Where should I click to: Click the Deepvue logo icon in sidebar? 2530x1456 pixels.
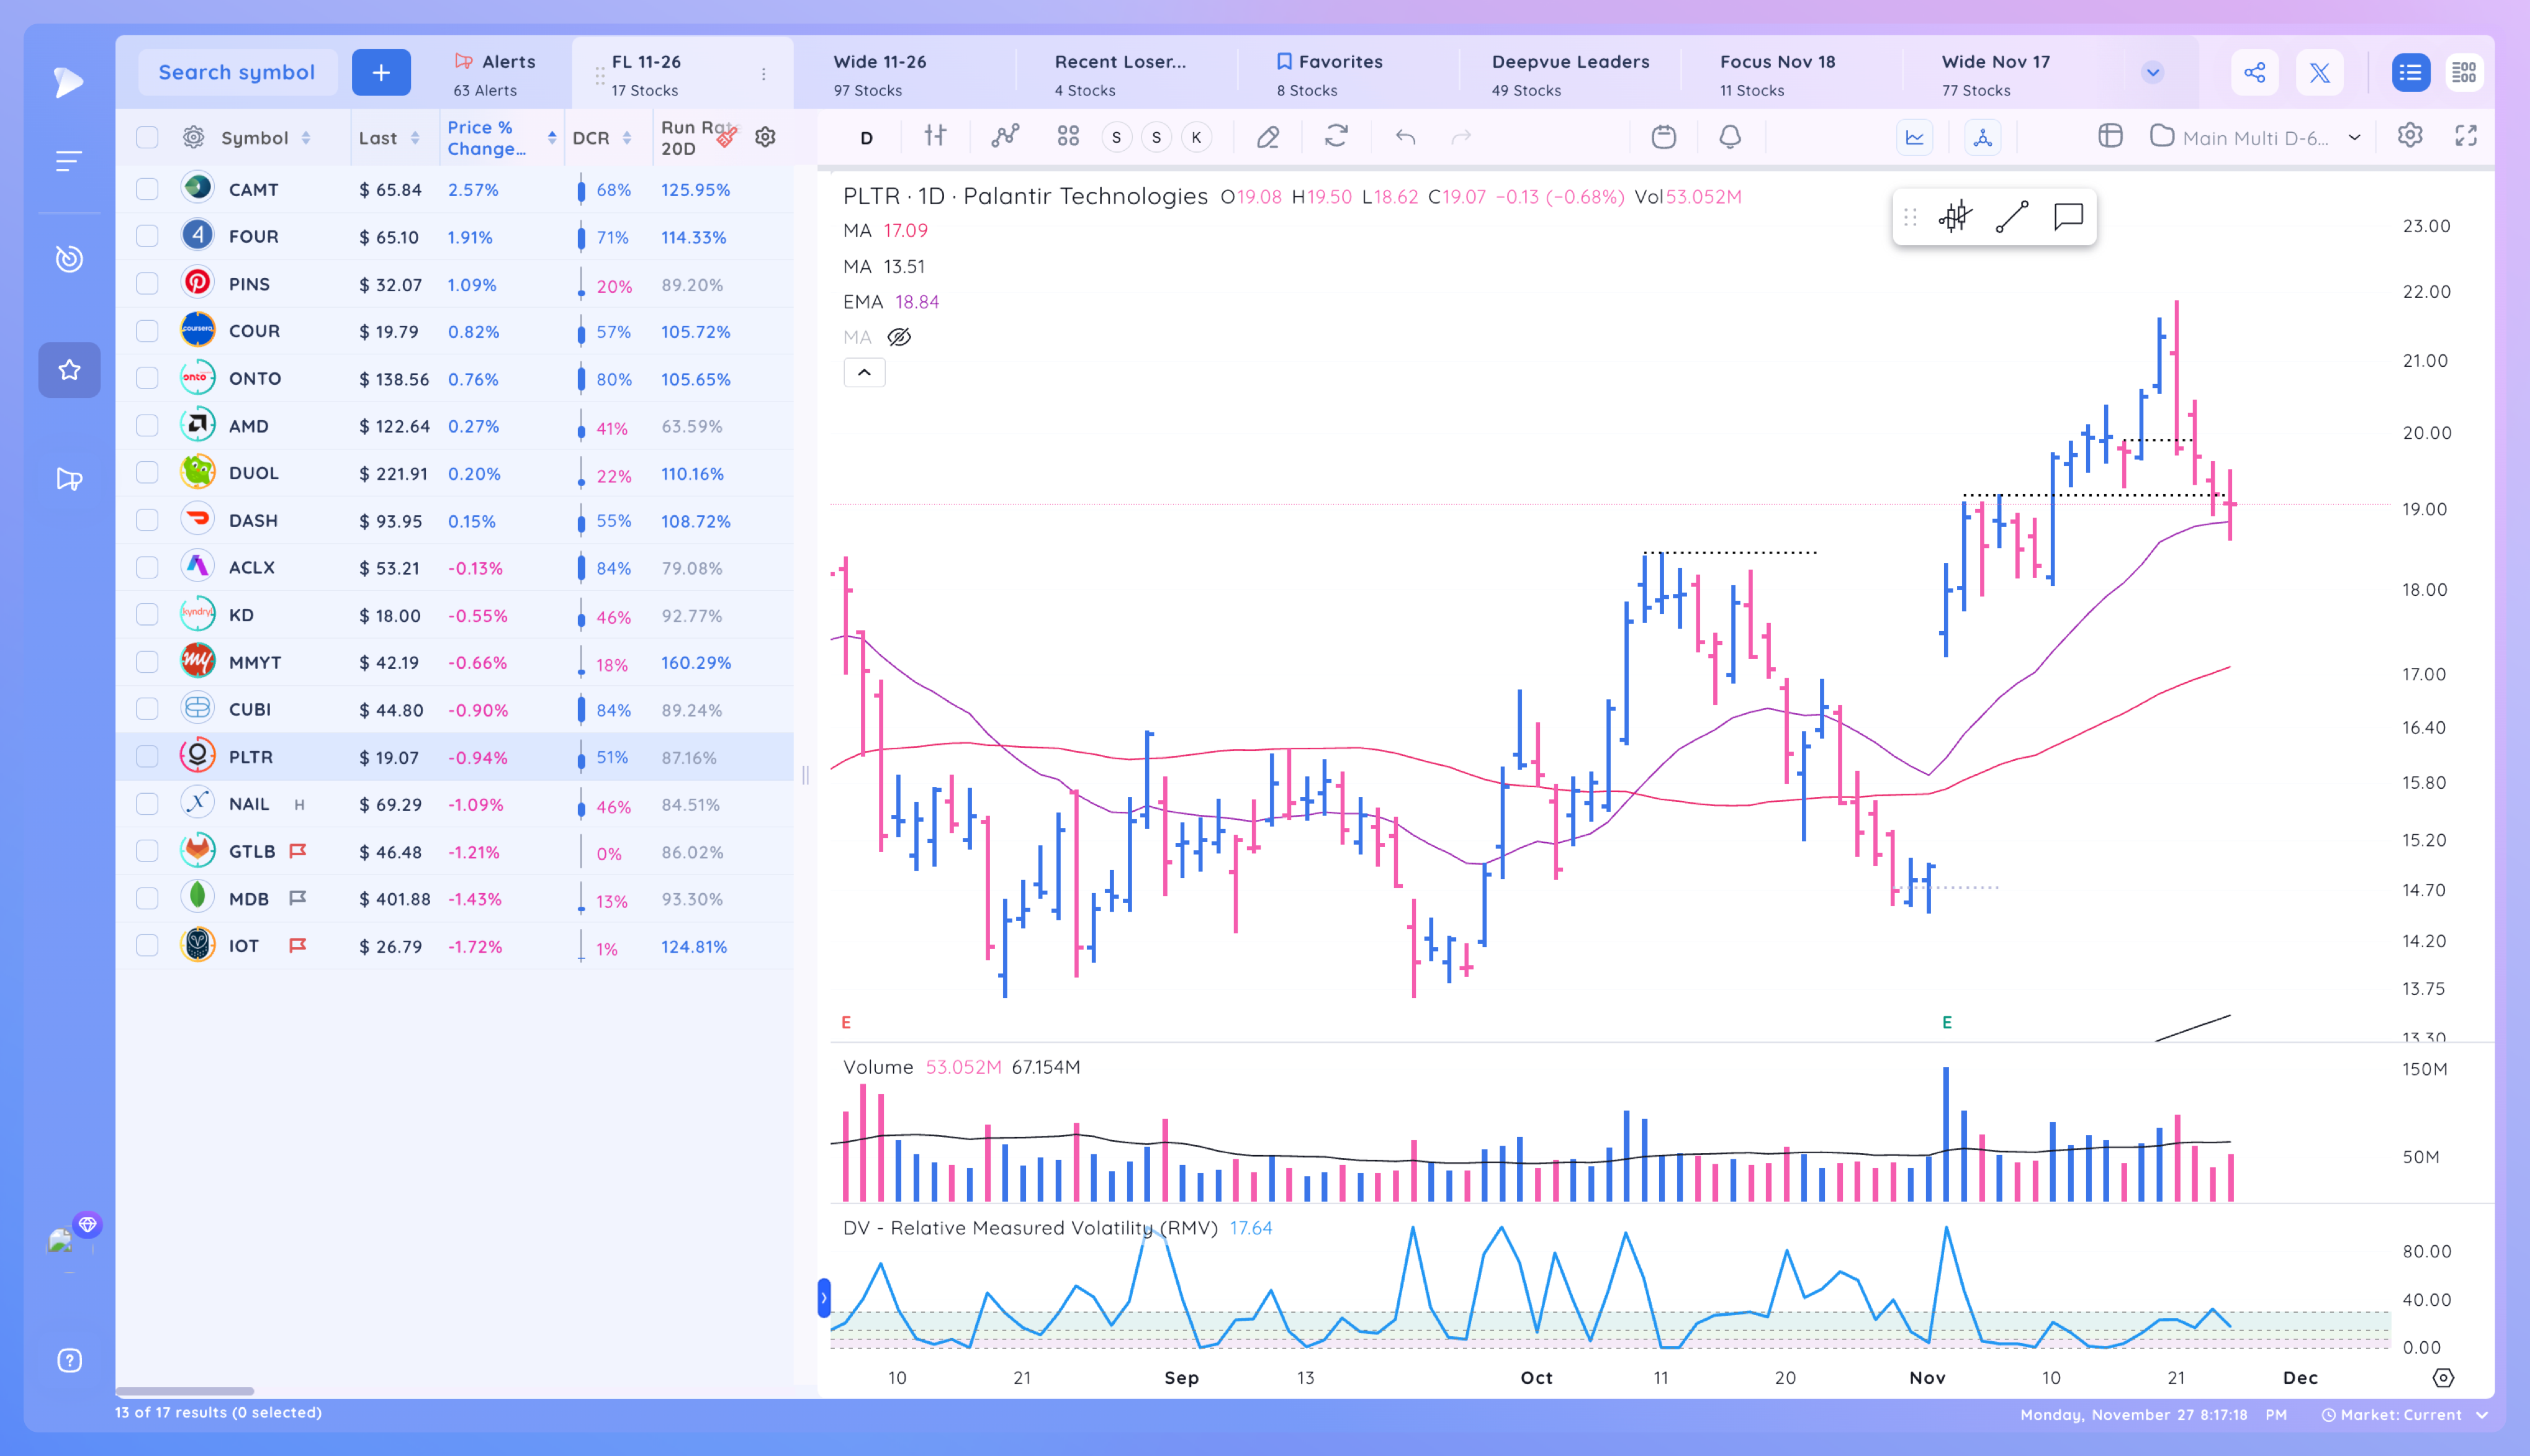(68, 82)
